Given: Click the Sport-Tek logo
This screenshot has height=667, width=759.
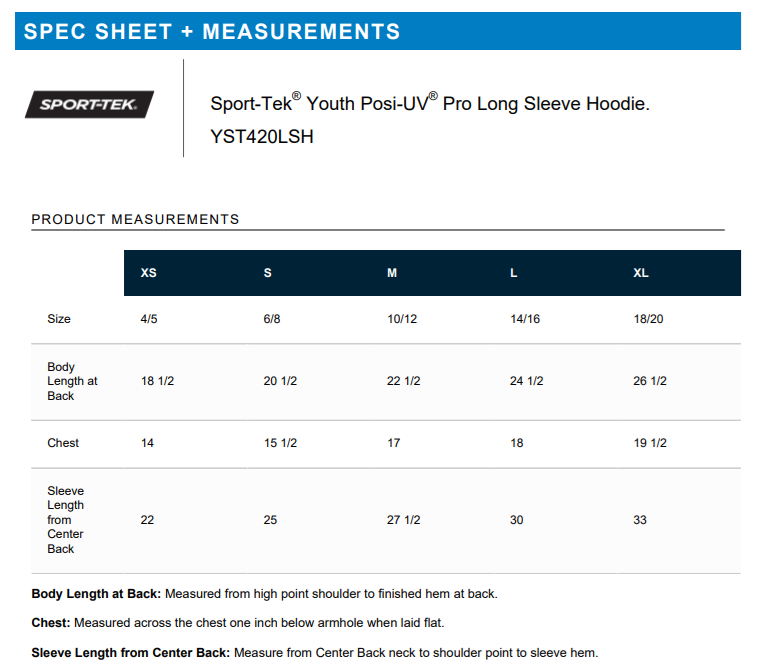Looking at the screenshot, I should click(89, 104).
